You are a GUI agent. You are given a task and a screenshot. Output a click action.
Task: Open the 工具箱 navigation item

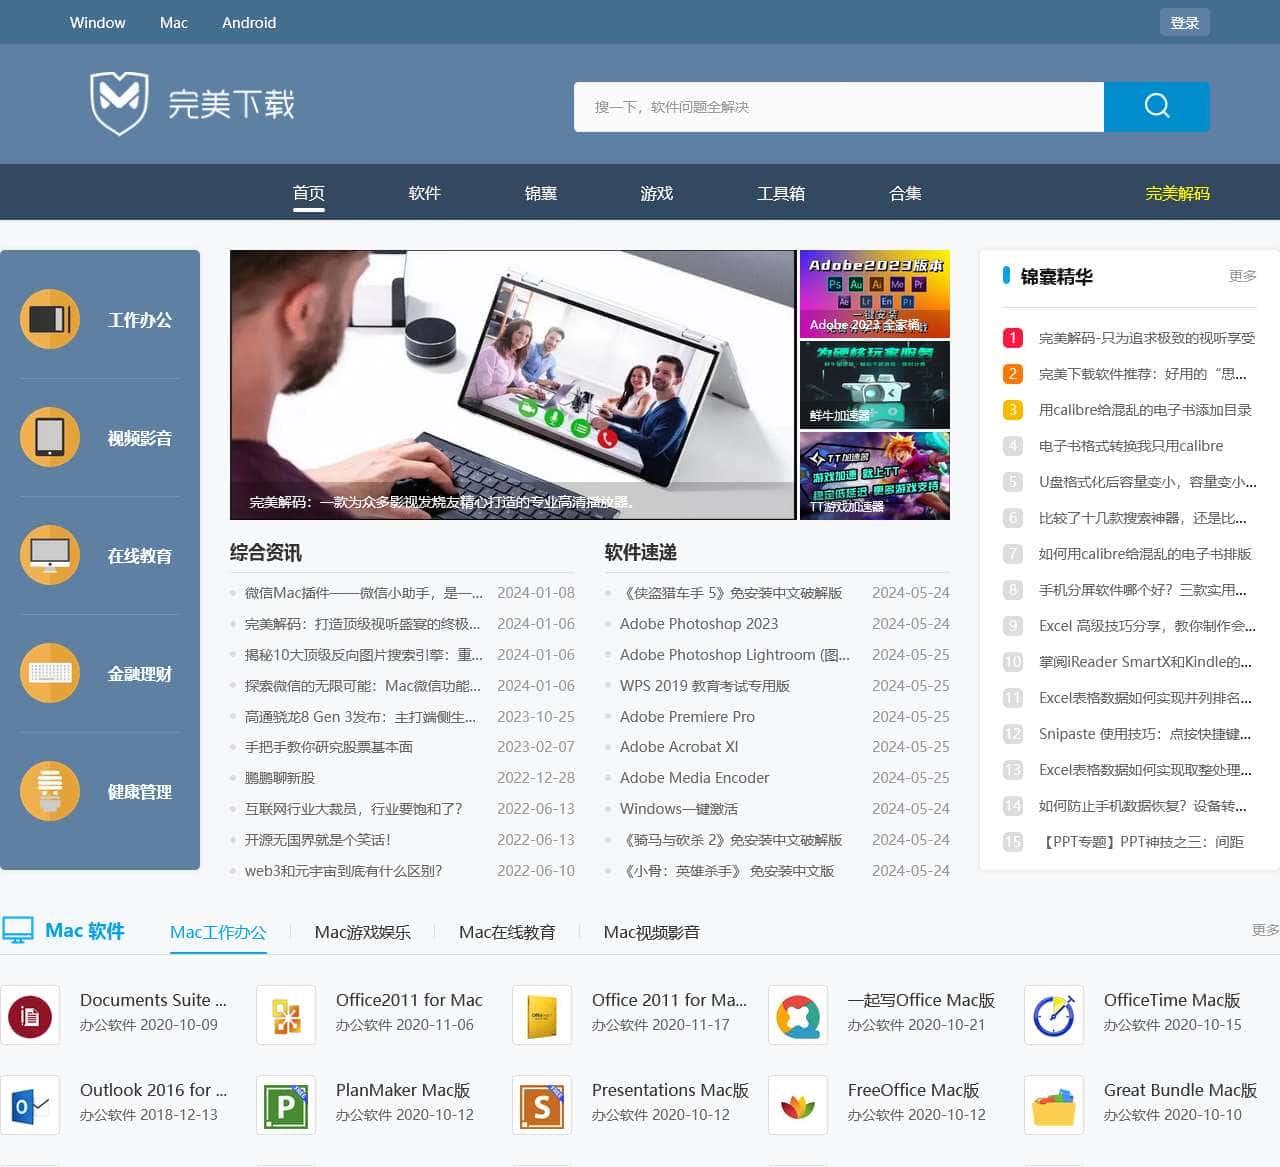tap(780, 193)
